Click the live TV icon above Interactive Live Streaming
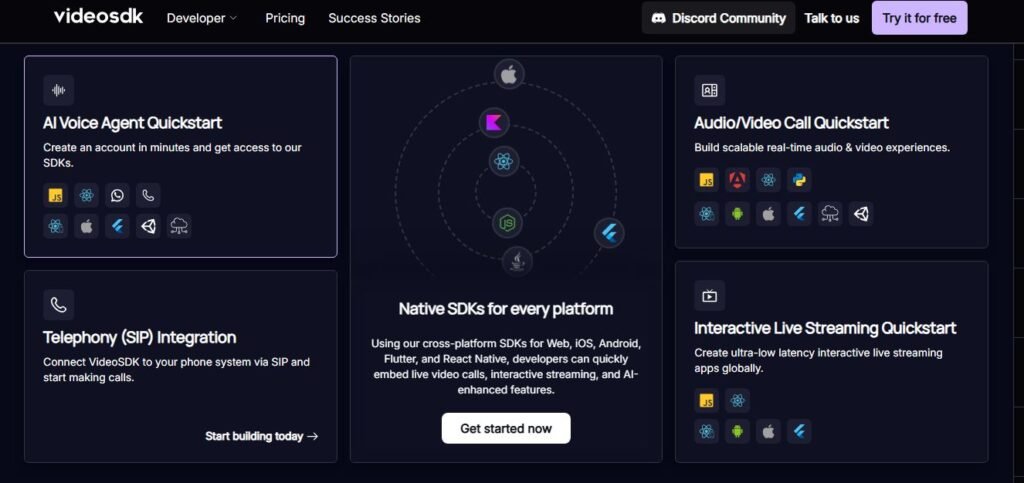The image size is (1024, 483). (709, 295)
